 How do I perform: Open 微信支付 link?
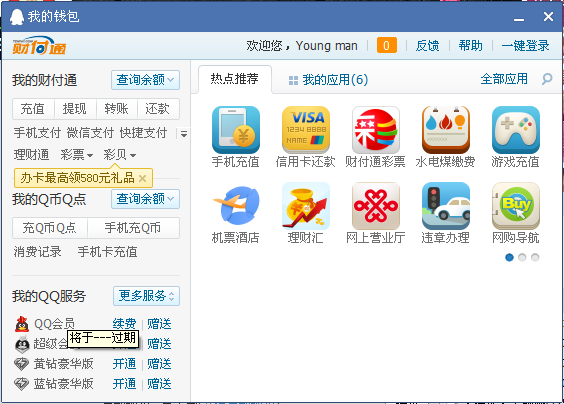point(90,133)
